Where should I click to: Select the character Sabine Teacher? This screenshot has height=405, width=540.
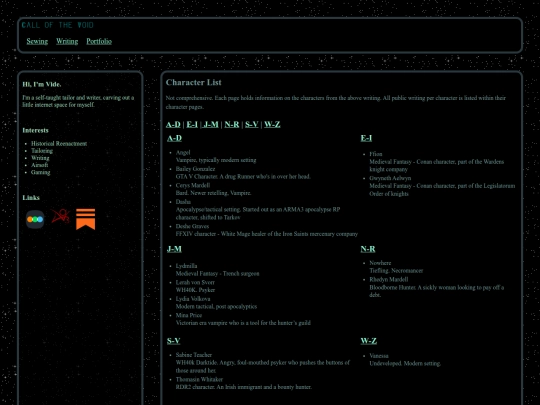pyautogui.click(x=194, y=355)
